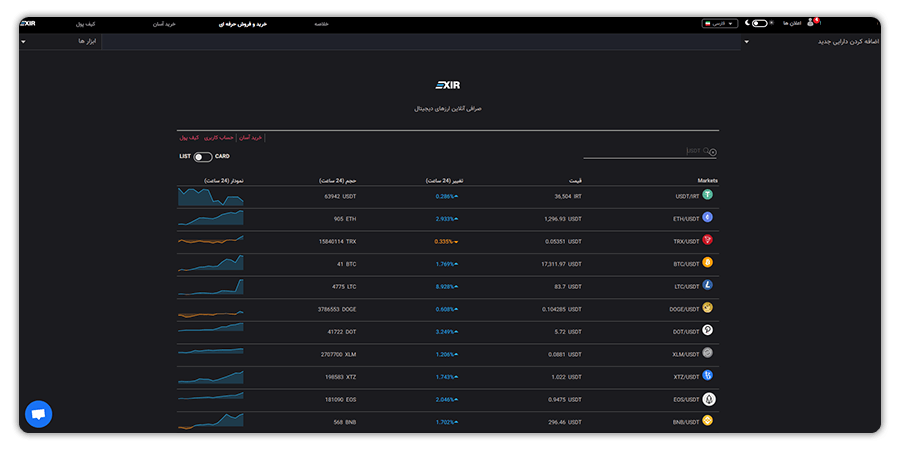Click the EOS coin icon
This screenshot has height=450, width=900.
[x=708, y=399]
